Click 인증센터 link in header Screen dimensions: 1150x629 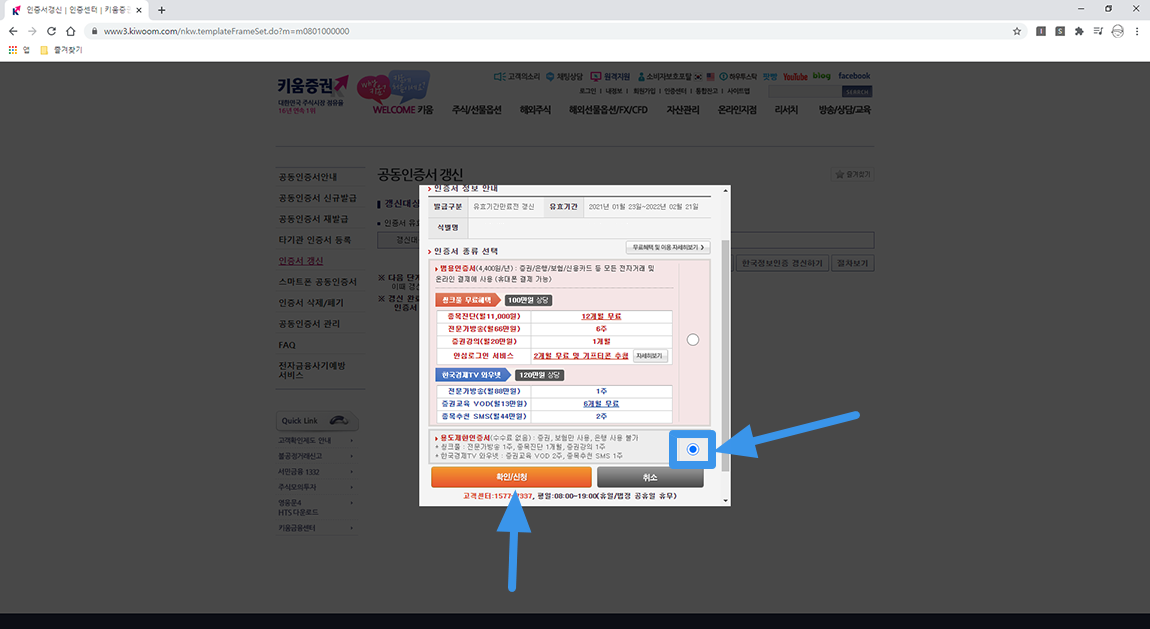675,91
